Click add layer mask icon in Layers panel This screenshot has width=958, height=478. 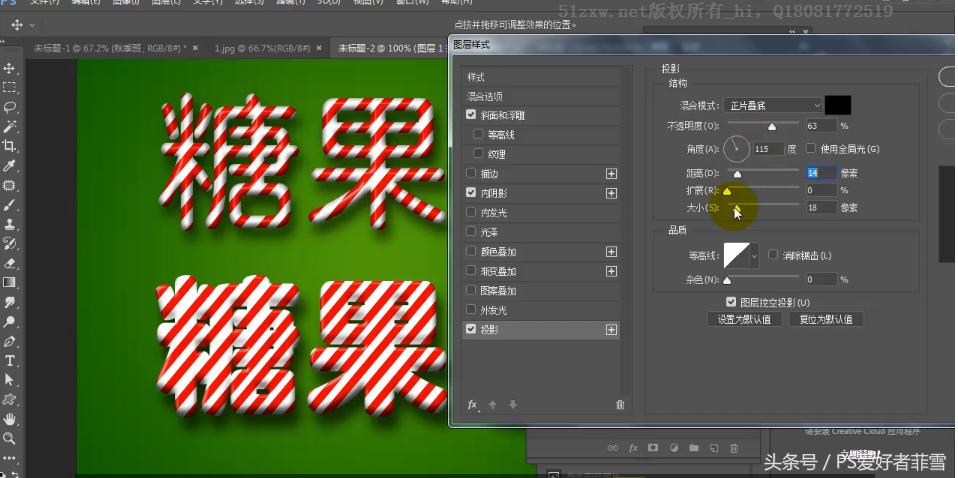pyautogui.click(x=653, y=448)
